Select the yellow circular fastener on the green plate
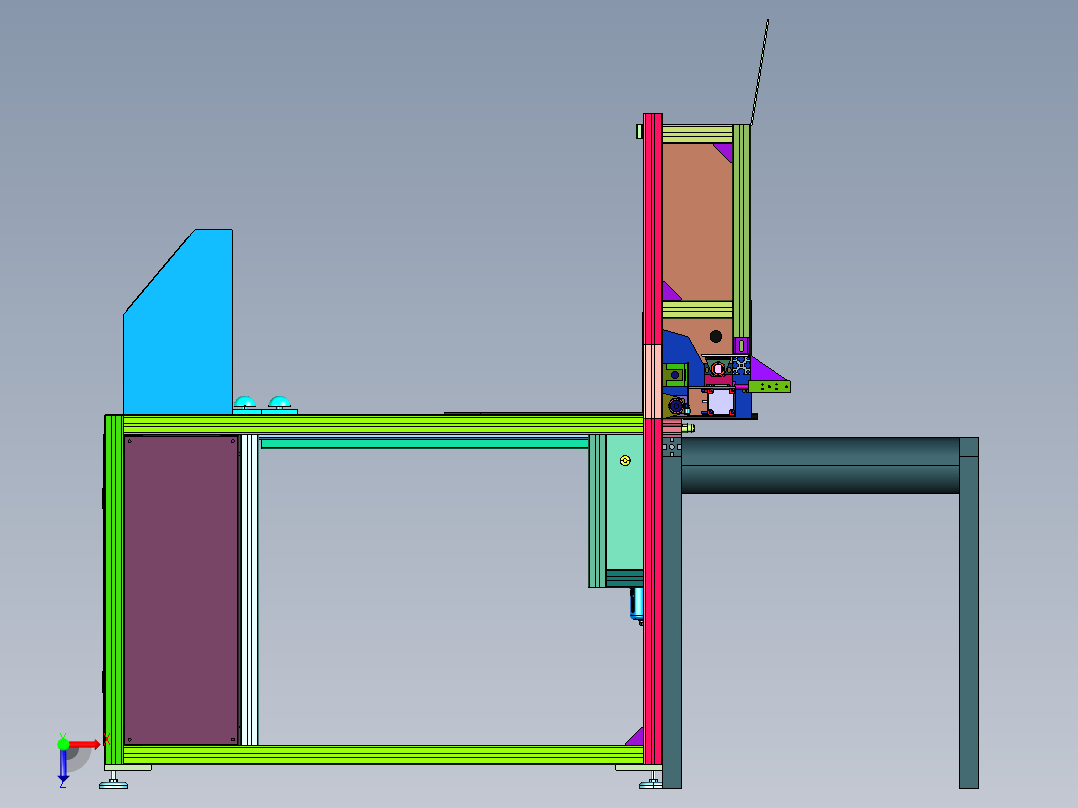 pyautogui.click(x=625, y=461)
